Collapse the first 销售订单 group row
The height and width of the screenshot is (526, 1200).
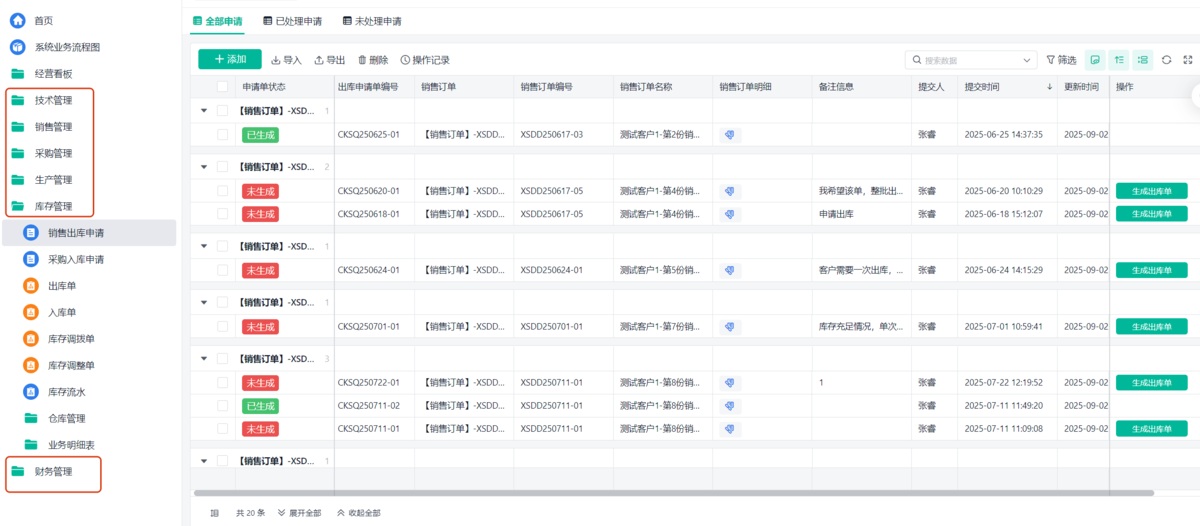pyautogui.click(x=205, y=111)
